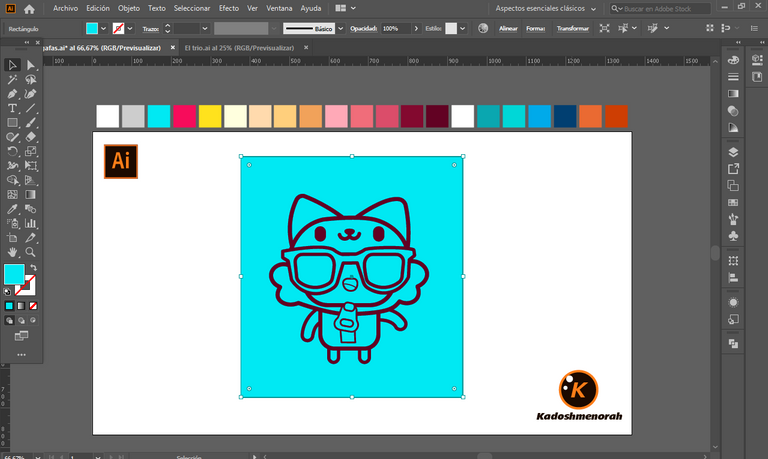Select the Warp/Width tool
768x459 pixels.
point(12,166)
